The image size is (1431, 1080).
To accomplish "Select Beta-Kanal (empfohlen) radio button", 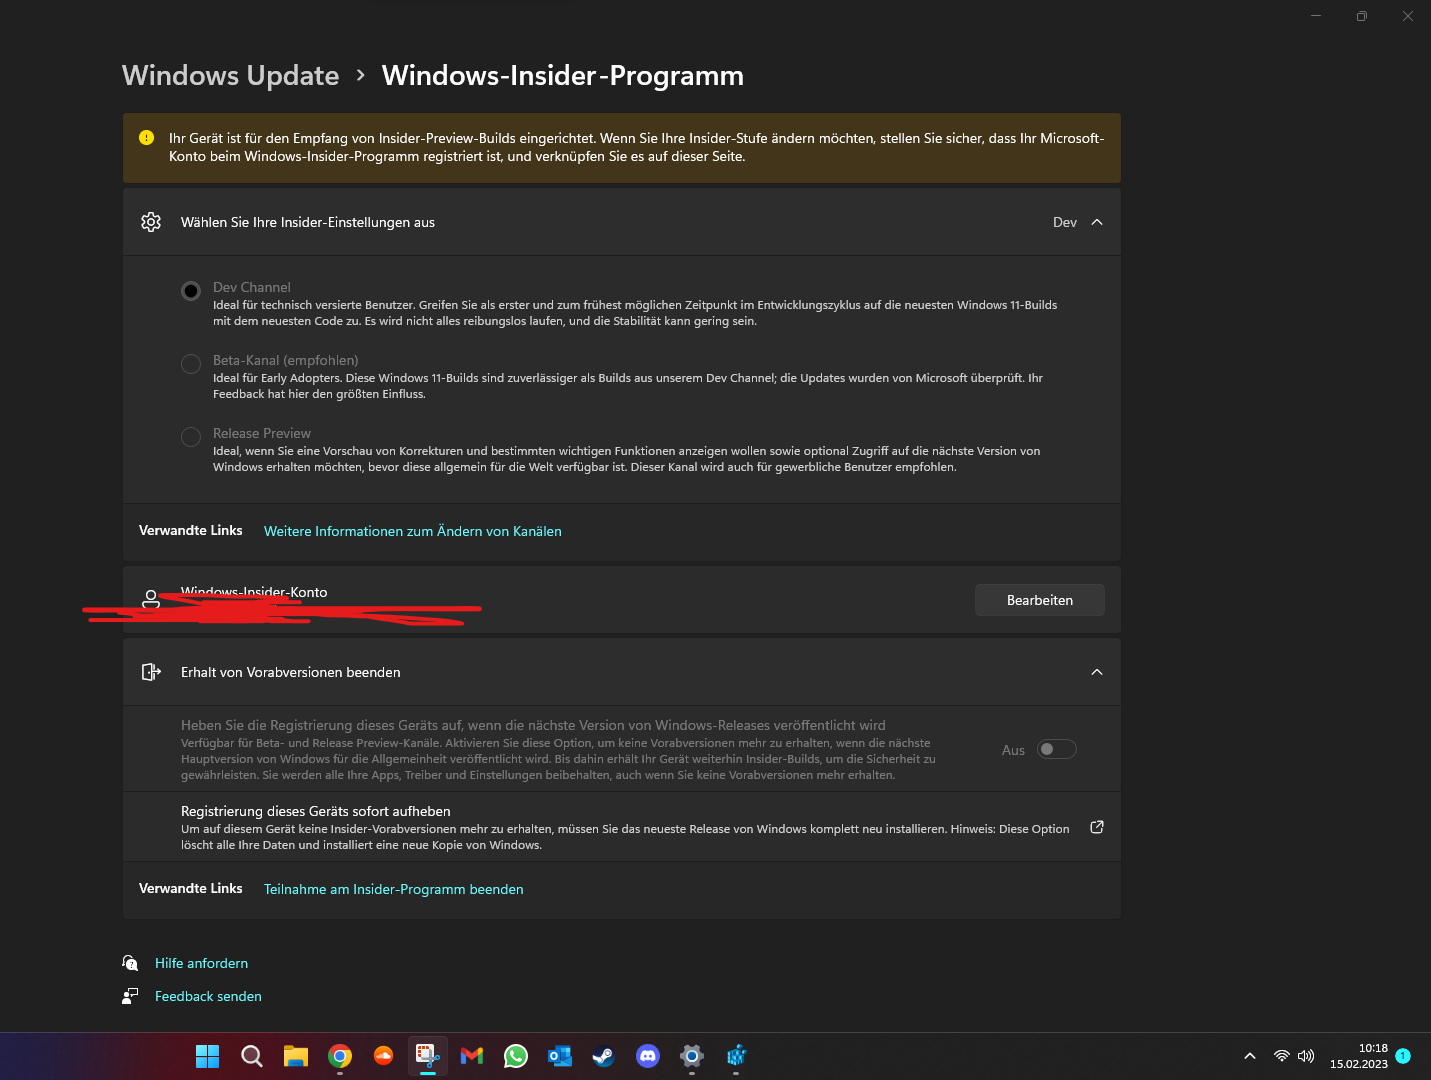I will (191, 364).
